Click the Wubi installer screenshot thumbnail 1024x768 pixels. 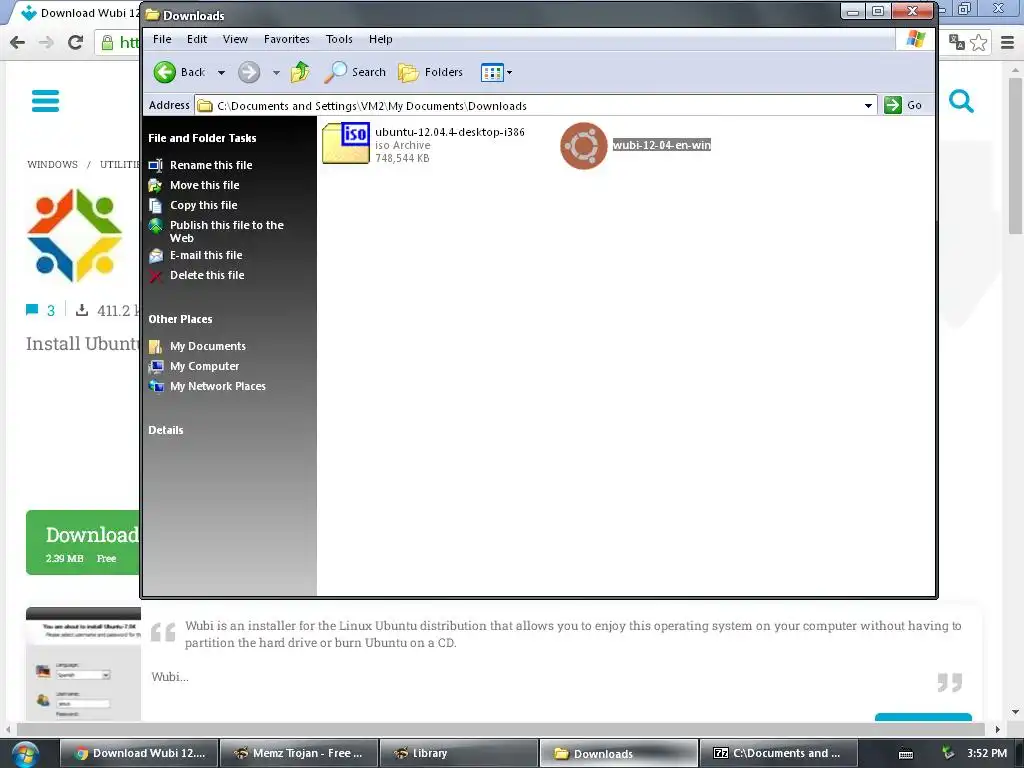(84, 664)
